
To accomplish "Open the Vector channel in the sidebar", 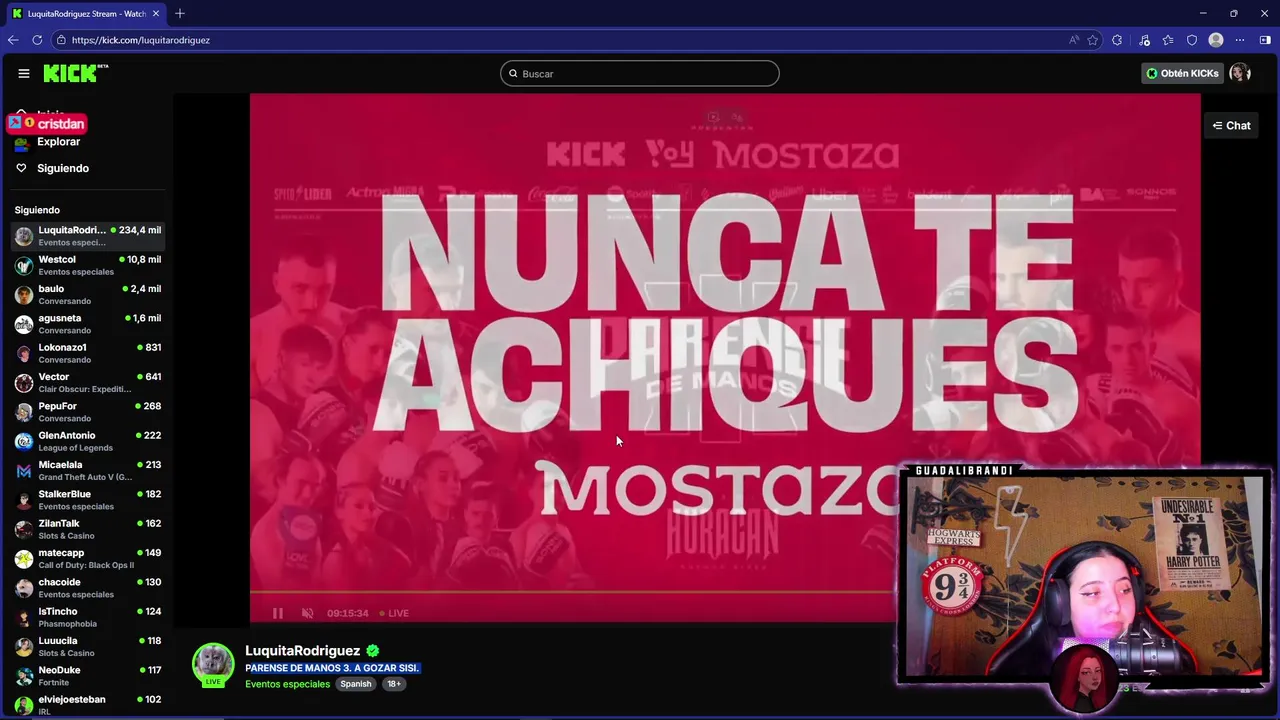I will click(x=88, y=382).
